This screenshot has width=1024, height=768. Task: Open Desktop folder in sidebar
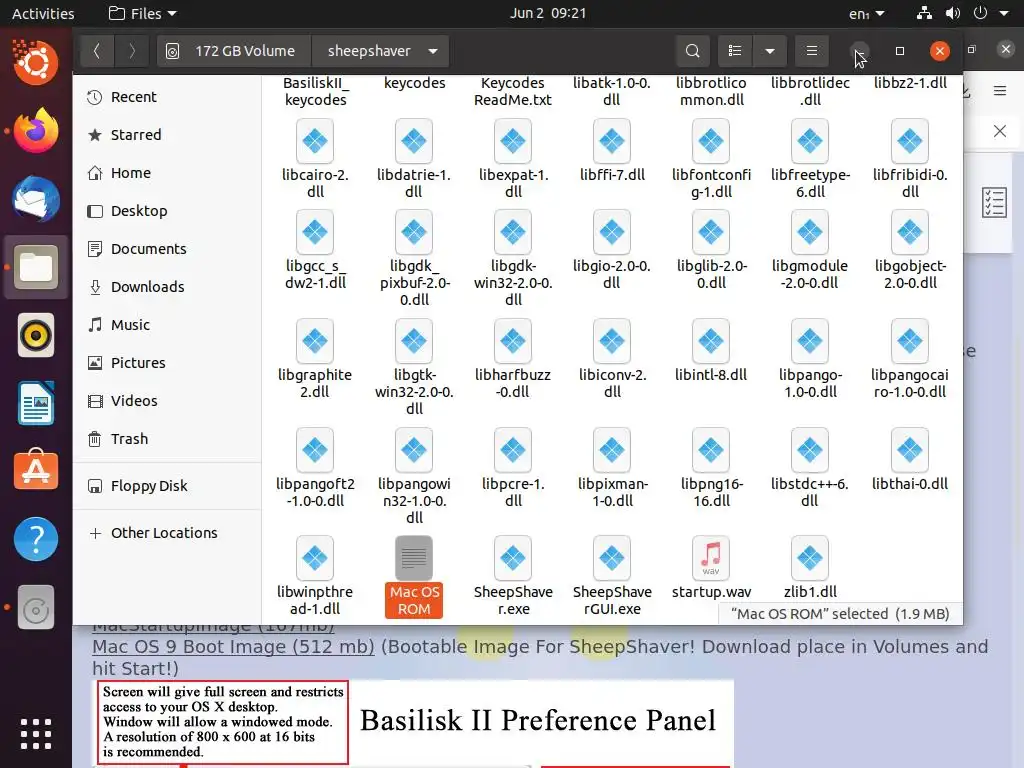click(167, 211)
